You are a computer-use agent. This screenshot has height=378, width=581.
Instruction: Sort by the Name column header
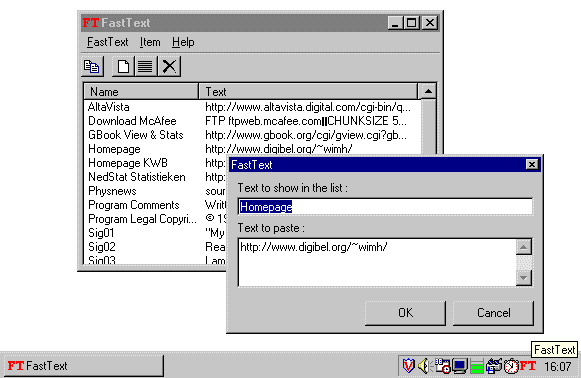(141, 92)
